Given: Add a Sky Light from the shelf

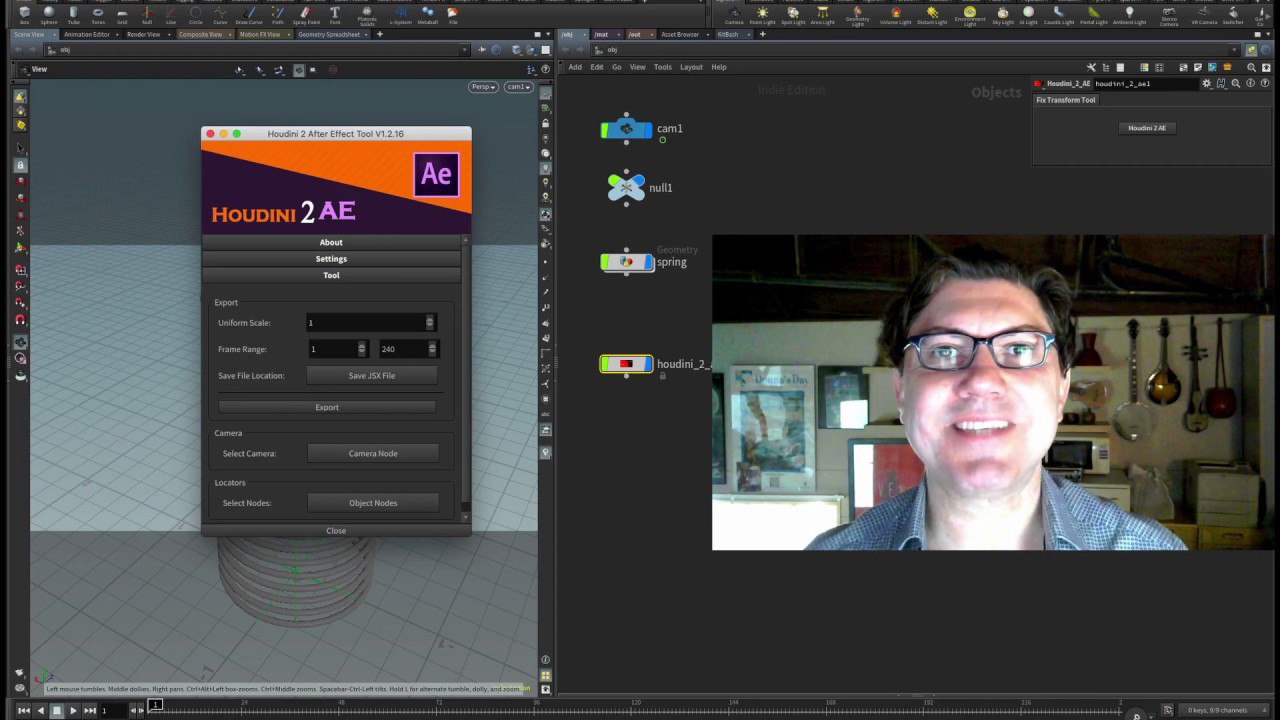Looking at the screenshot, I should pos(1003,16).
